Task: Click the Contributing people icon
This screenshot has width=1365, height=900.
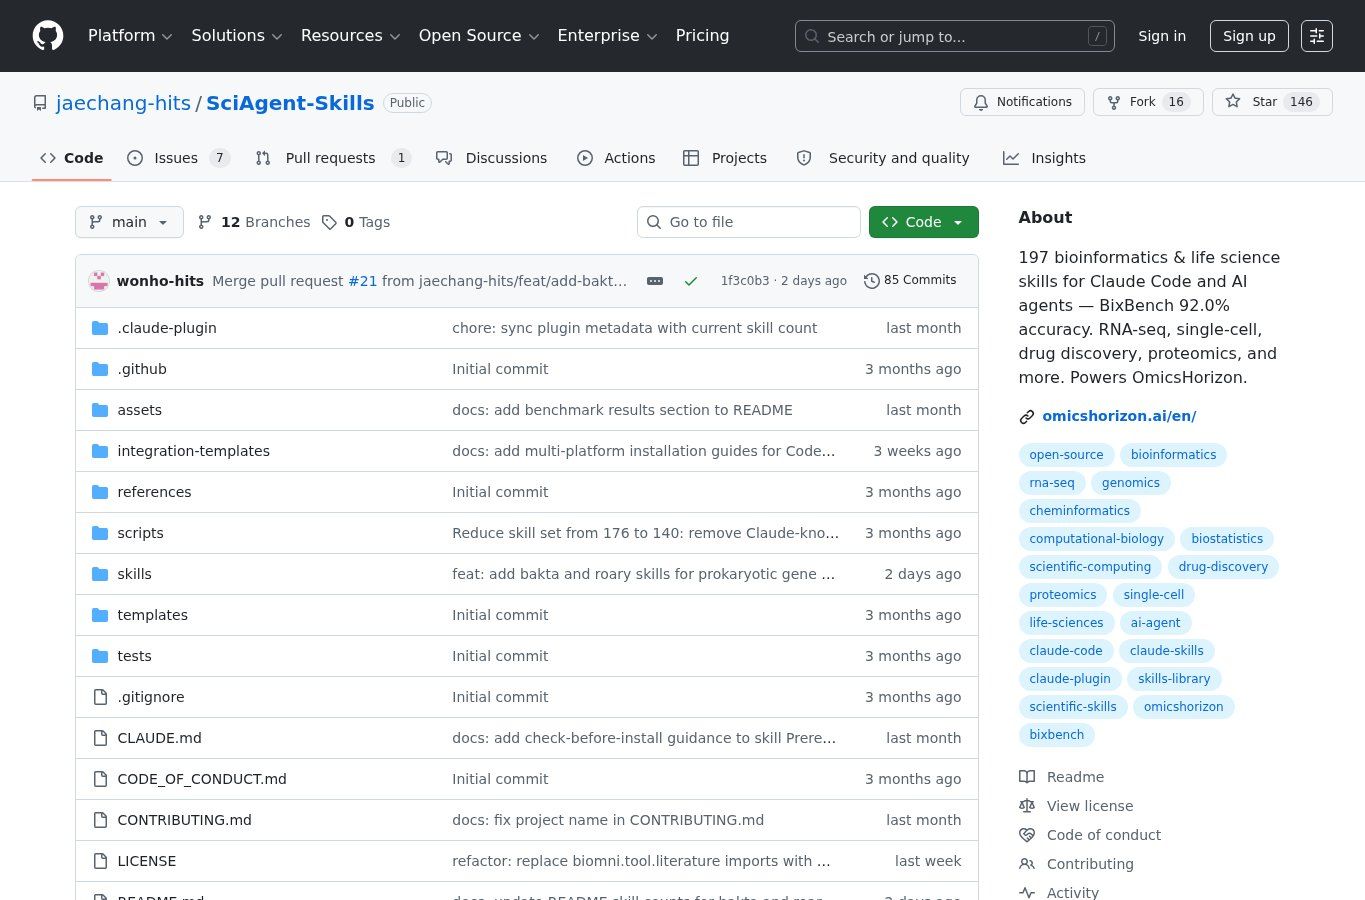Action: [x=1027, y=864]
